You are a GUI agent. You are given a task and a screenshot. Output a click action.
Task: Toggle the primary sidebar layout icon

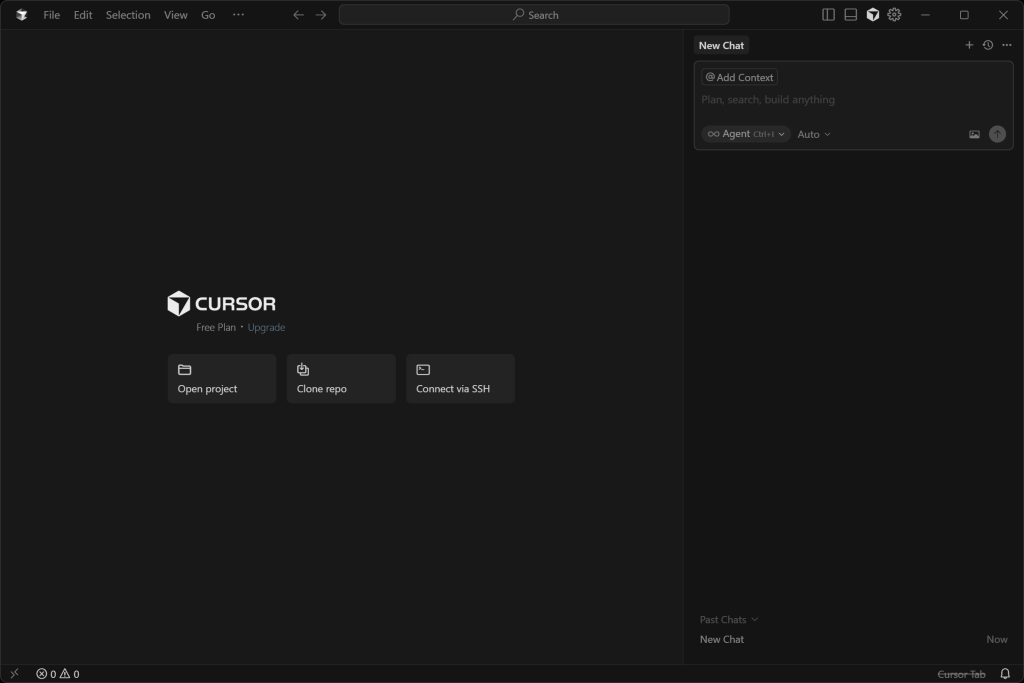pyautogui.click(x=827, y=14)
